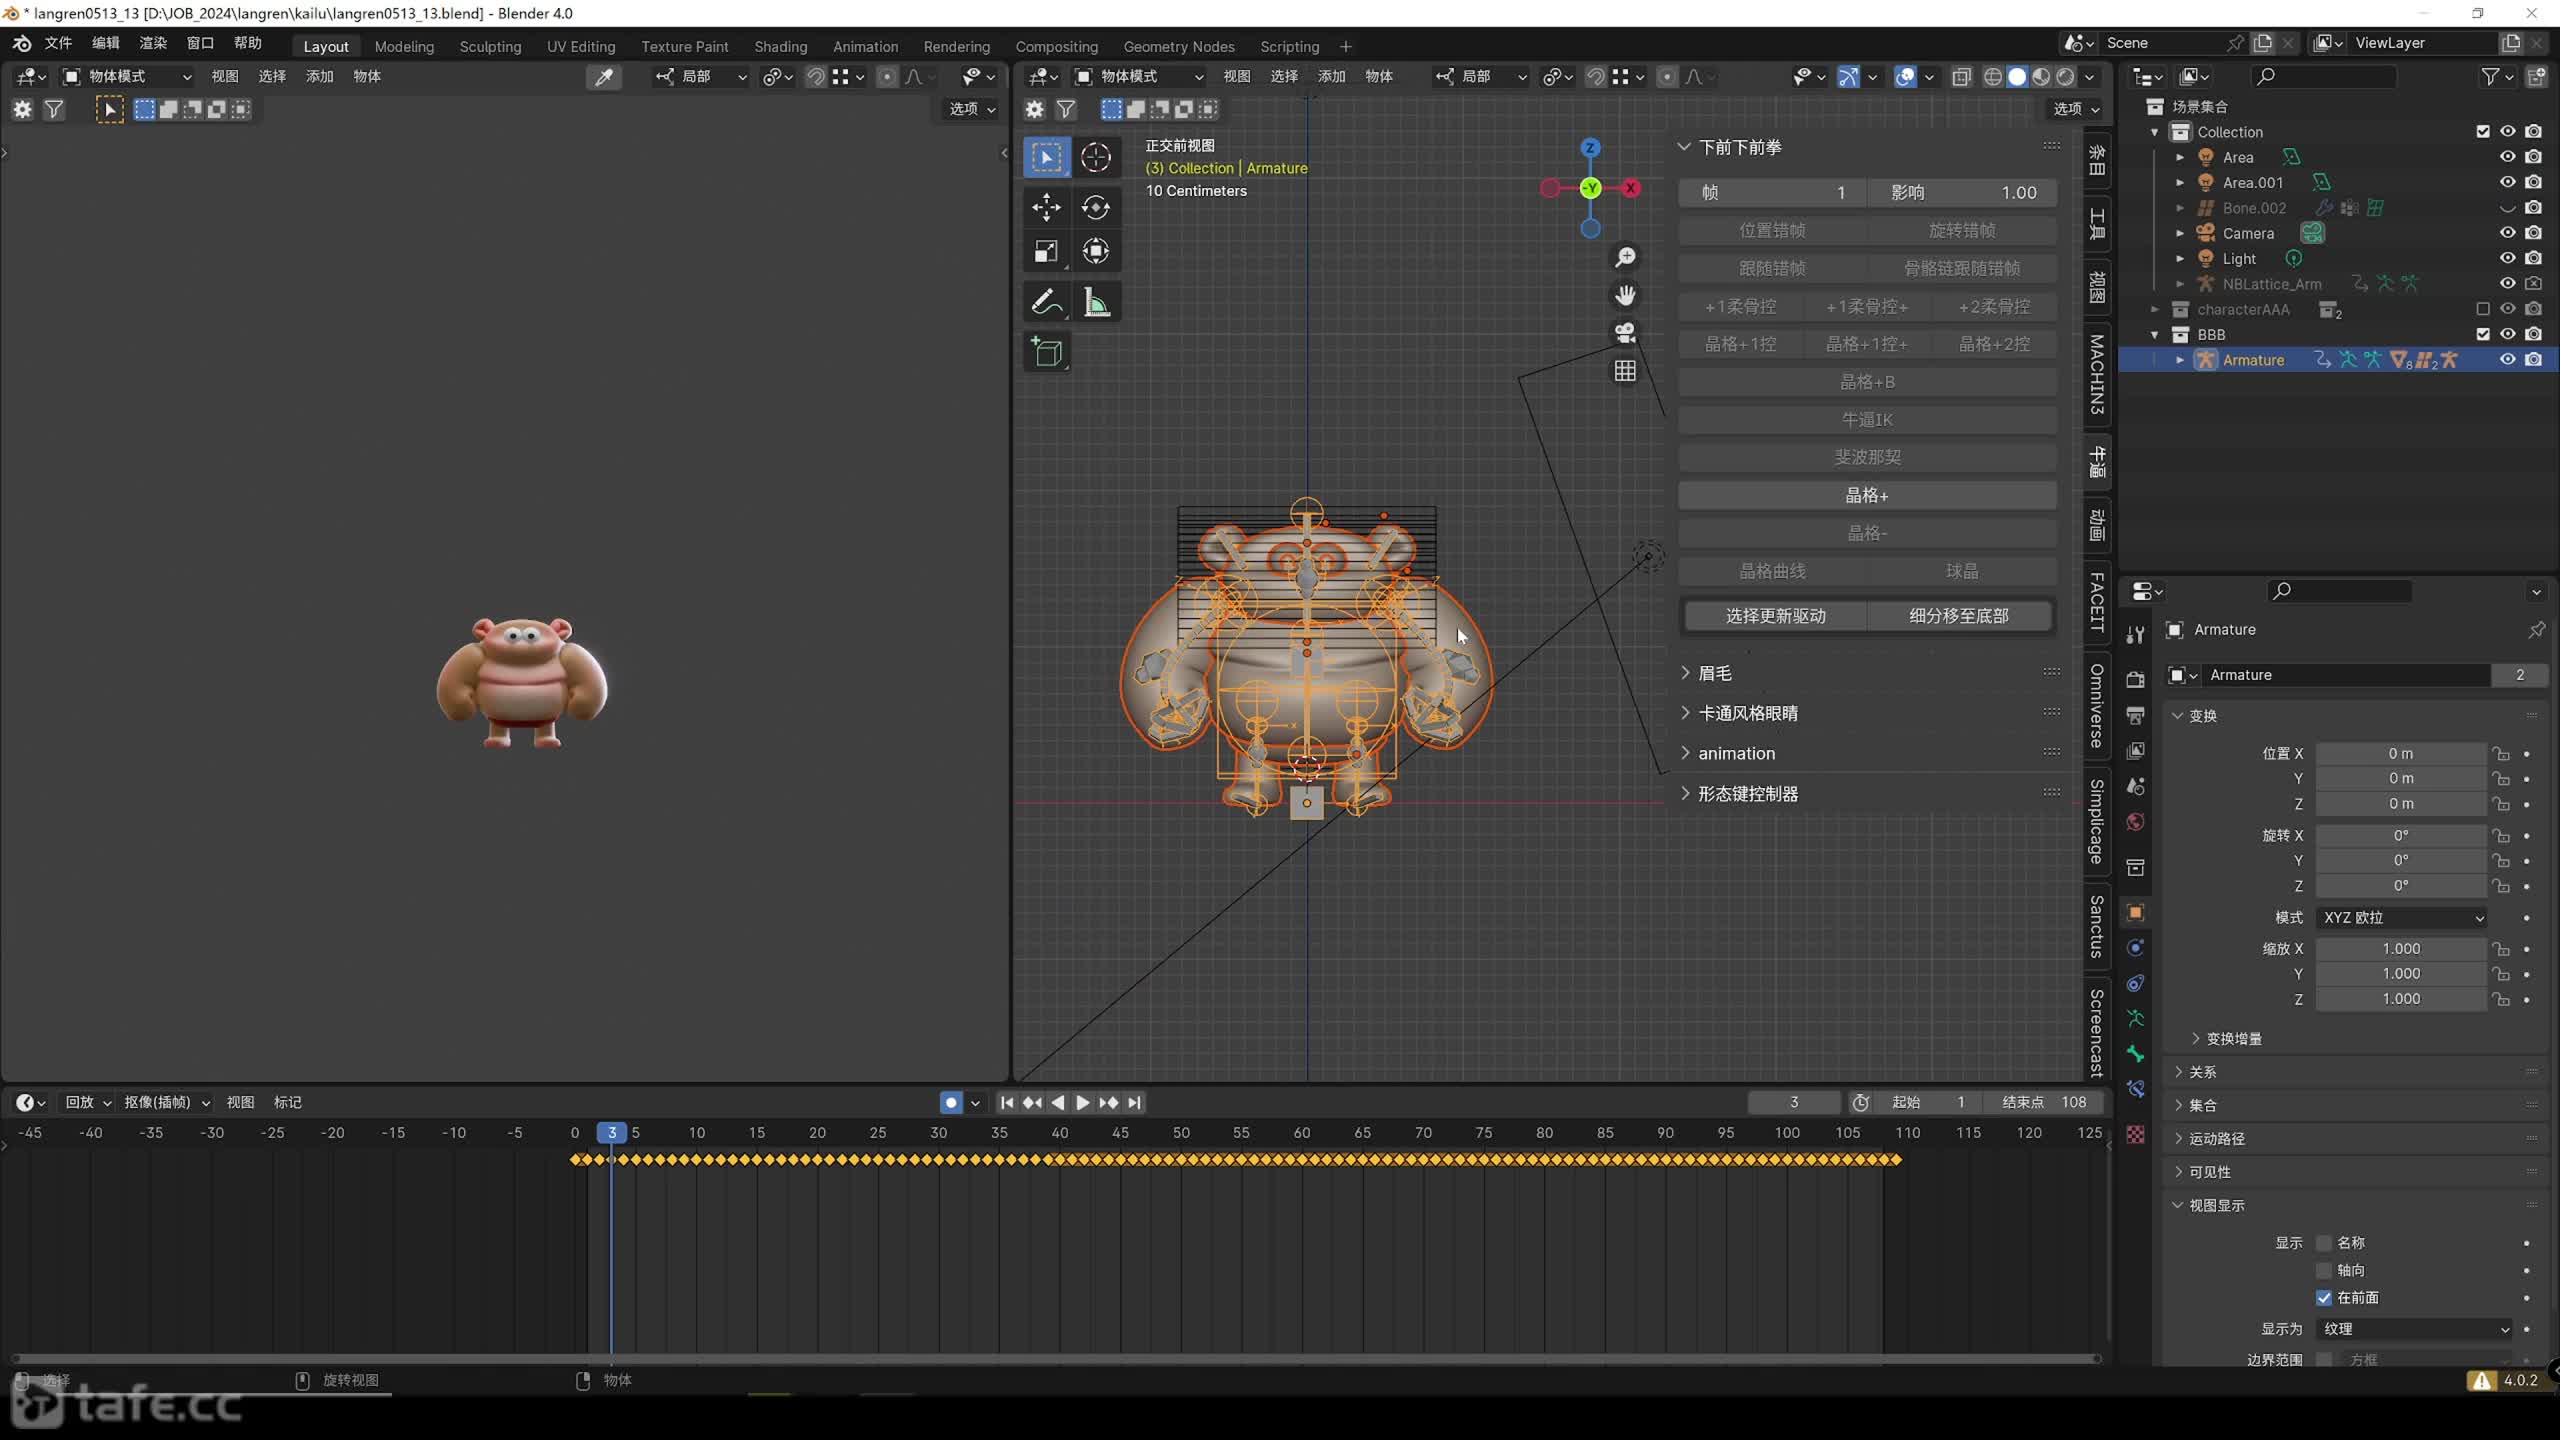
Task: Click the current frame field showing 3
Action: click(x=1794, y=1102)
